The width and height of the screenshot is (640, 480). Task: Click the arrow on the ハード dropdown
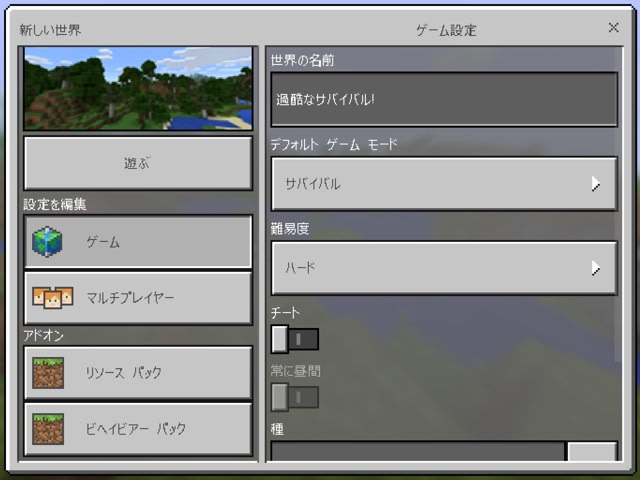click(x=596, y=268)
